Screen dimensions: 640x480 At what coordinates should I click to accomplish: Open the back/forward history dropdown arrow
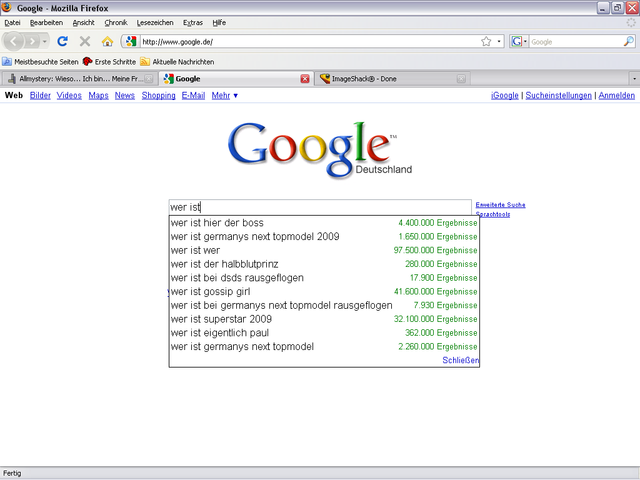44,41
